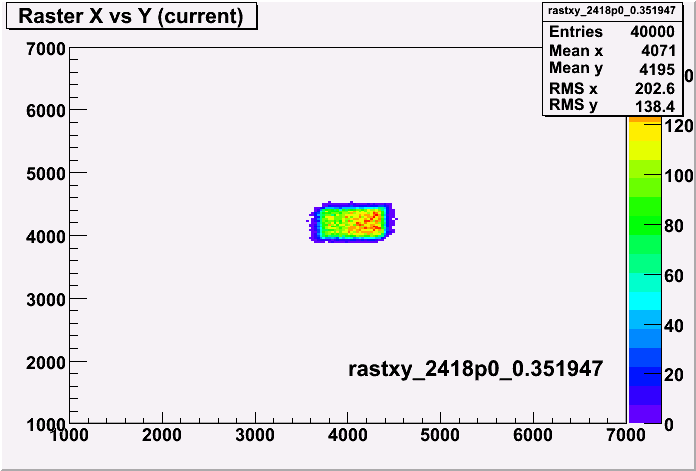Viewport: 696px width, 471px height.
Task: Click the x-axis label 2000
Action: (x=162, y=435)
